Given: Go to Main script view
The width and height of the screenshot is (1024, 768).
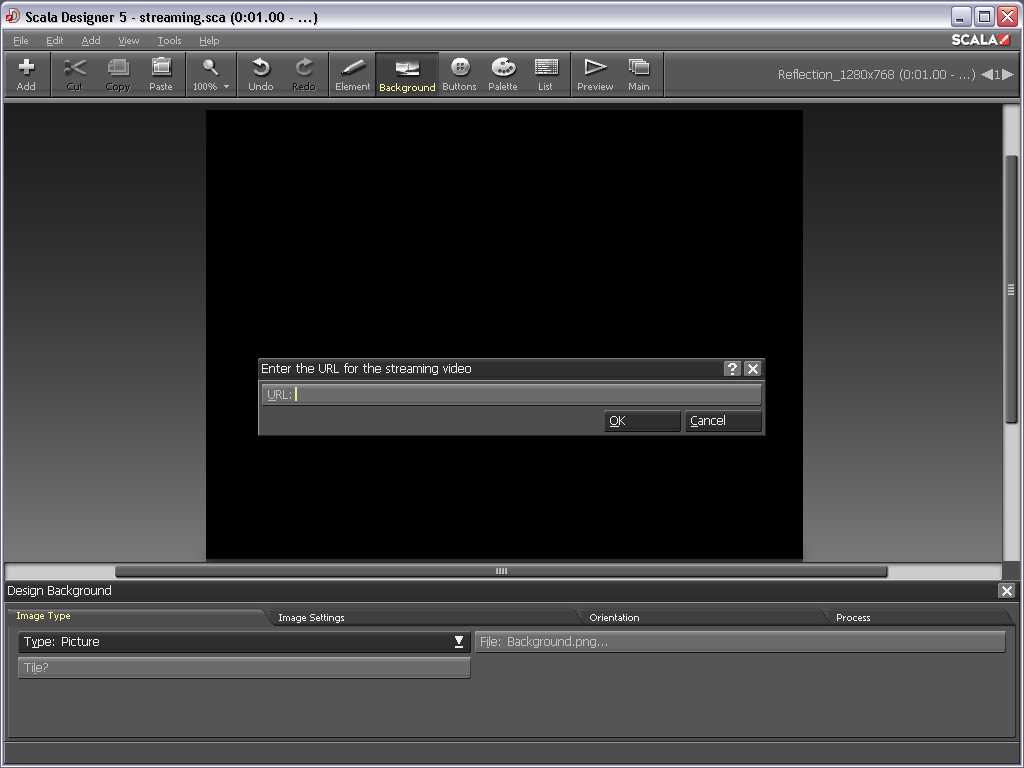Looking at the screenshot, I should pyautogui.click(x=638, y=74).
